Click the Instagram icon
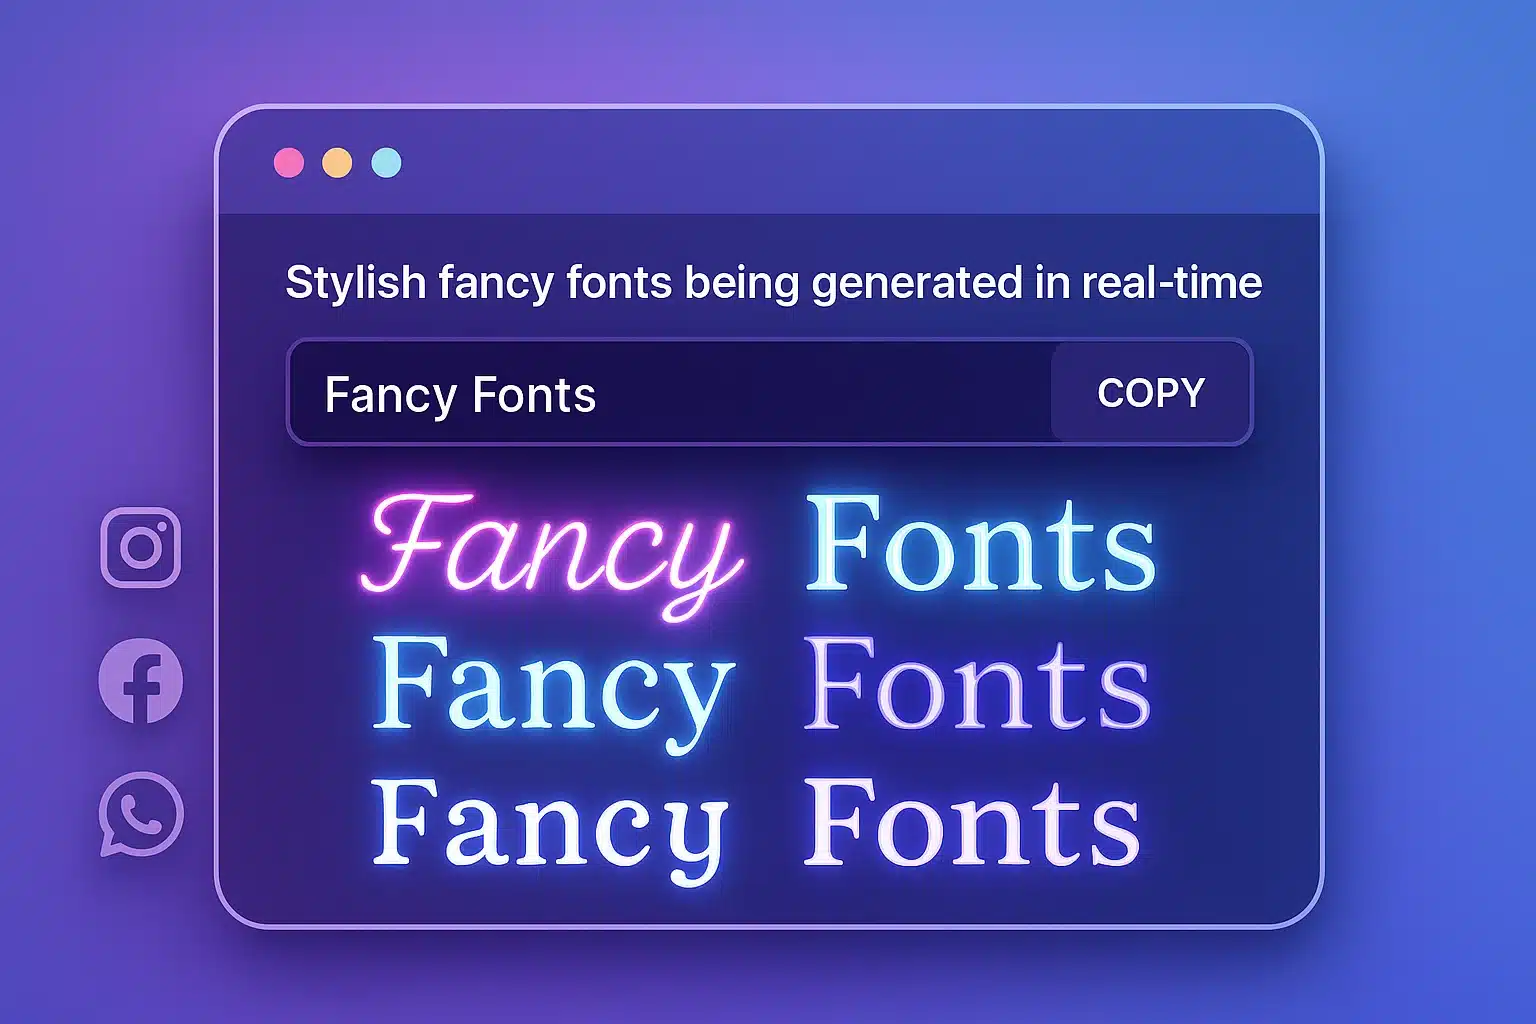This screenshot has height=1024, width=1536. (141, 547)
